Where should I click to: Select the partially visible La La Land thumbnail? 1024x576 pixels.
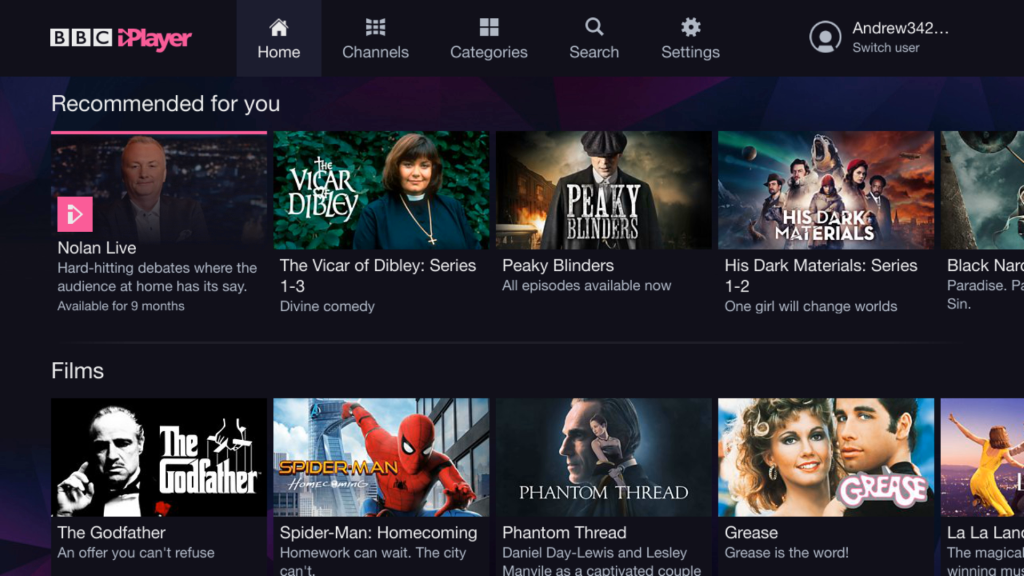pos(982,457)
